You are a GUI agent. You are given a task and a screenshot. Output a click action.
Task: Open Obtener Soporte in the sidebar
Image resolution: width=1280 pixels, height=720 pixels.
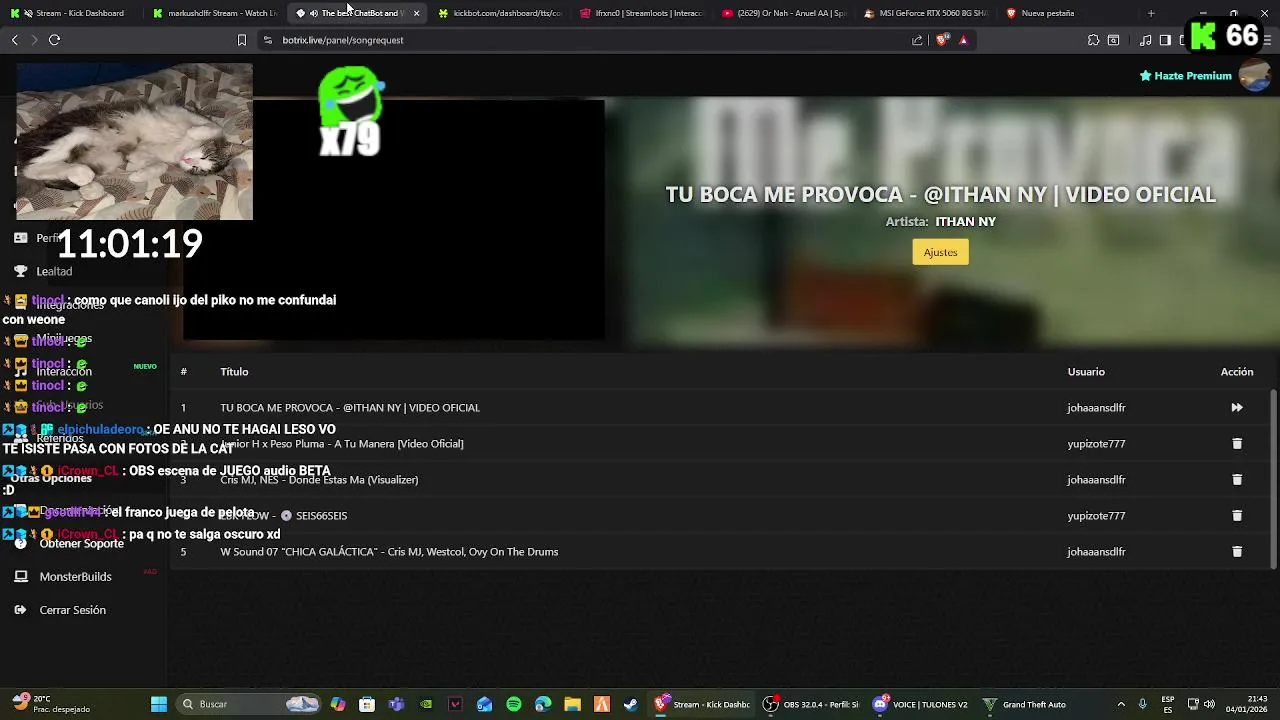click(82, 543)
